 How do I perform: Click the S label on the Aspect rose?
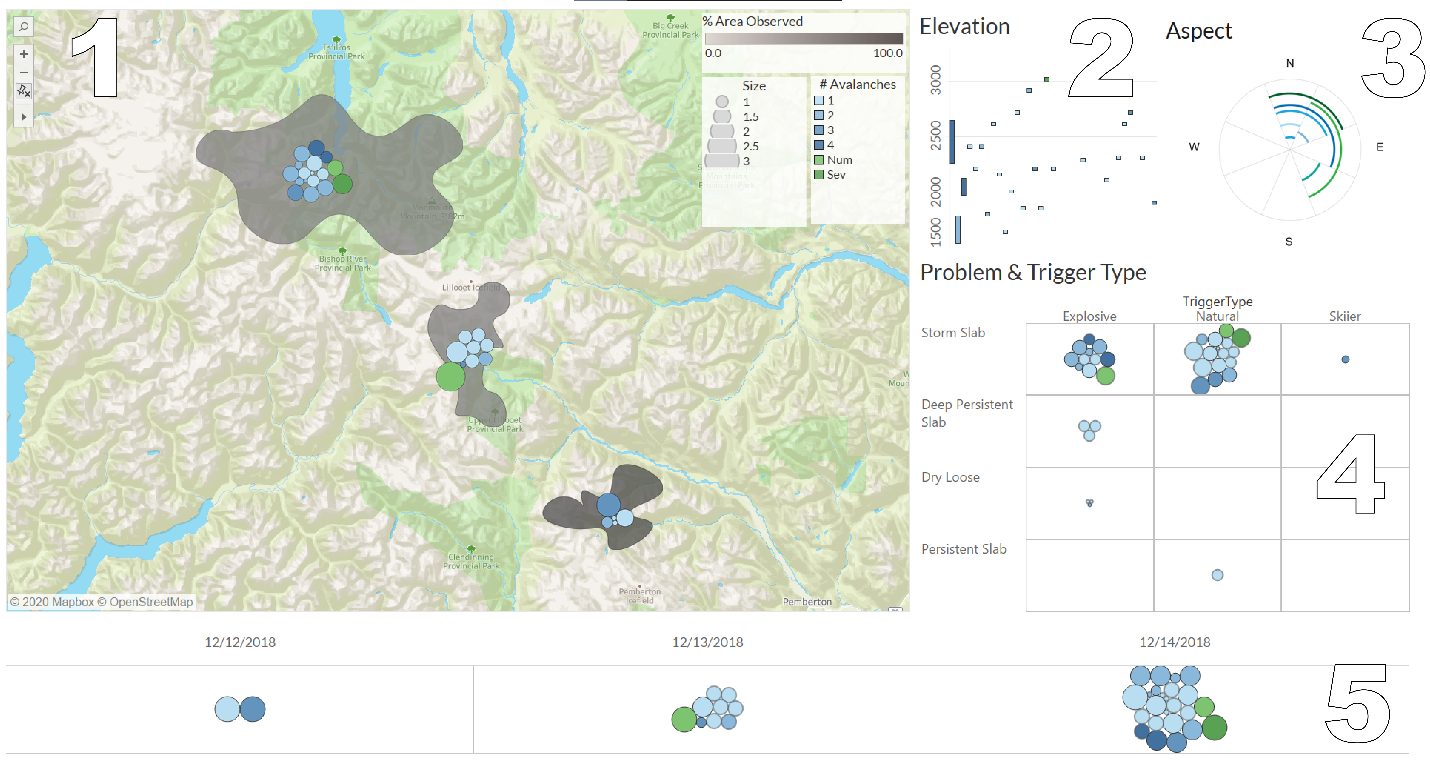[1289, 242]
